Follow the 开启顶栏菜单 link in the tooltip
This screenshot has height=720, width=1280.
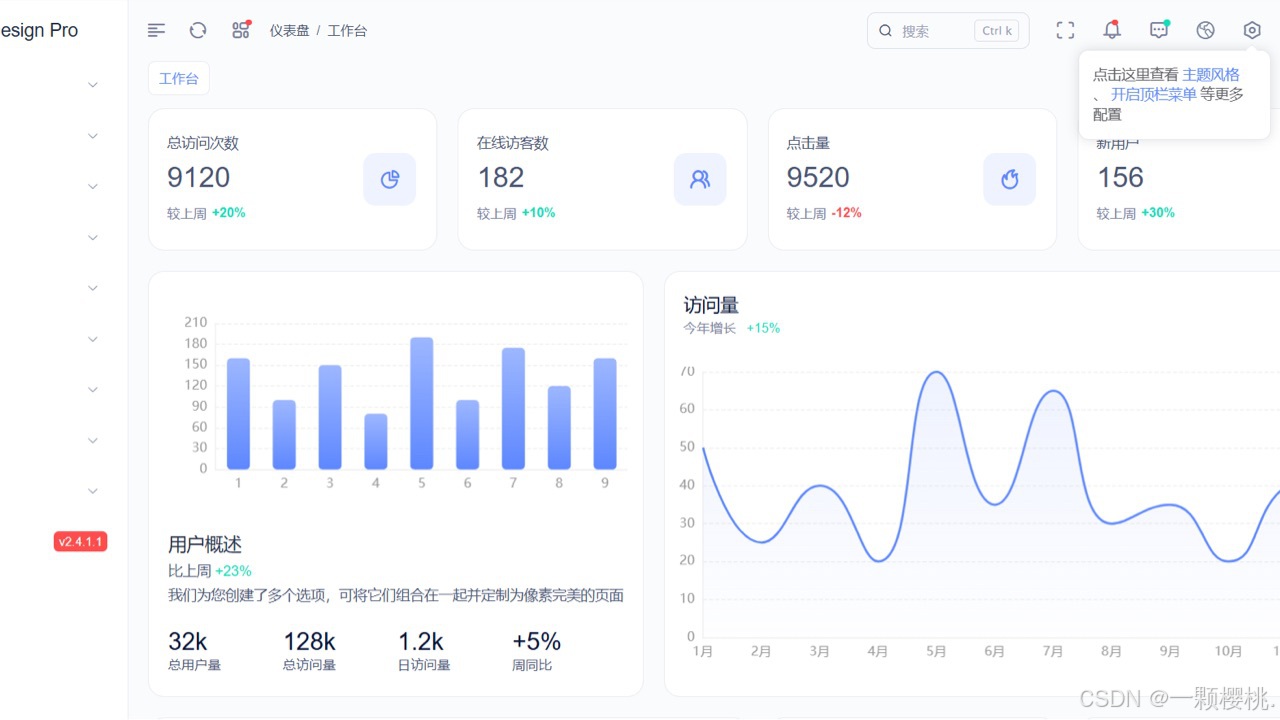(x=1154, y=94)
